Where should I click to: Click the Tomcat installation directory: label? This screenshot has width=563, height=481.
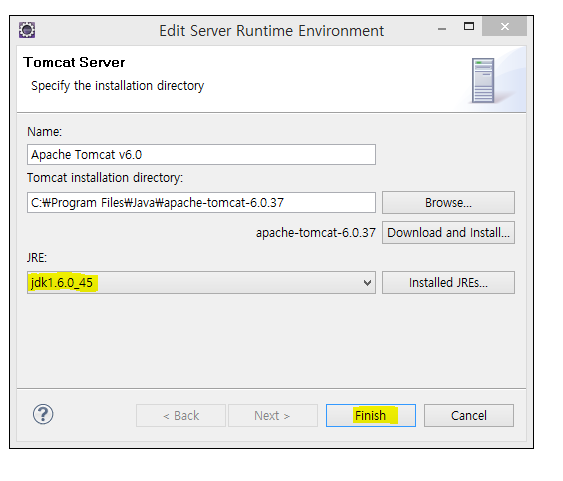[x=105, y=178]
